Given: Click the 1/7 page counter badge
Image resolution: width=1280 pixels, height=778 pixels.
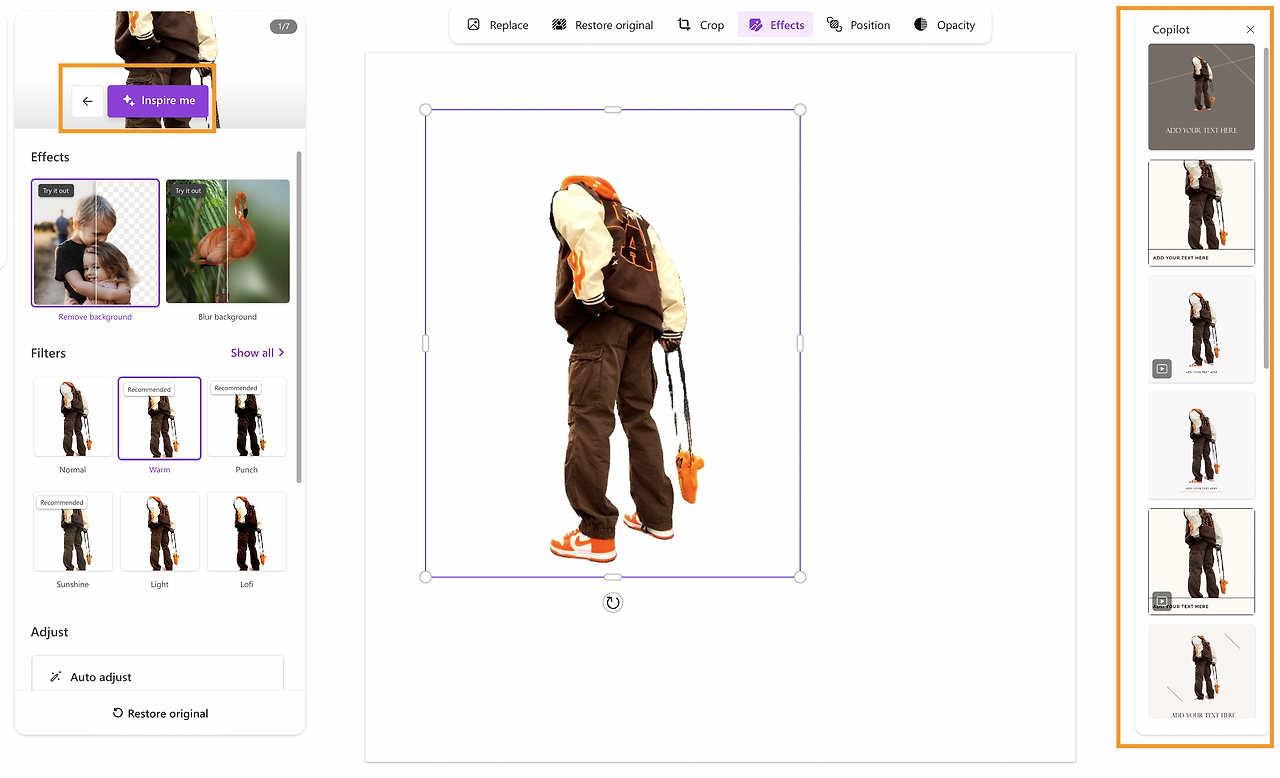Looking at the screenshot, I should 283,27.
